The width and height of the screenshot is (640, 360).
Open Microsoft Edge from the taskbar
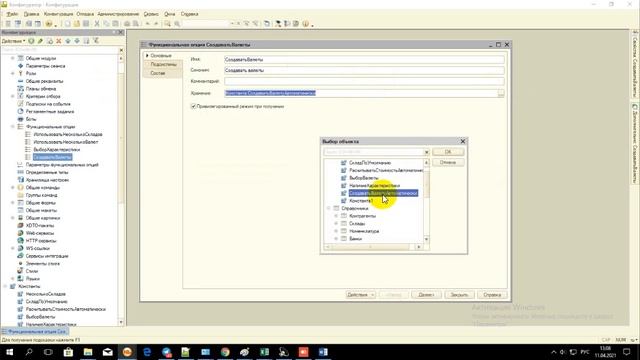click(x=147, y=352)
